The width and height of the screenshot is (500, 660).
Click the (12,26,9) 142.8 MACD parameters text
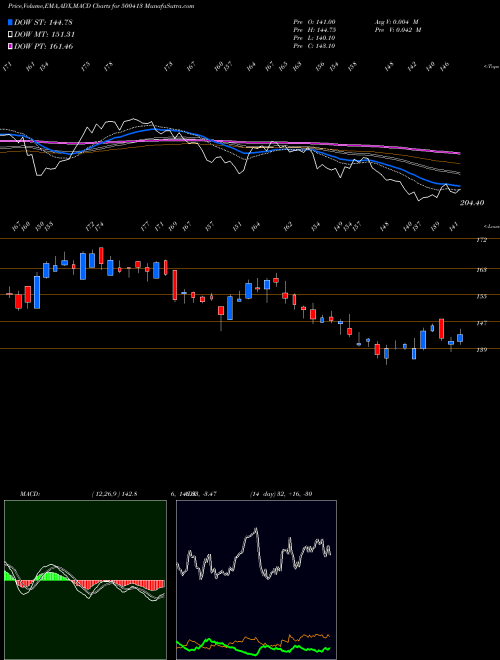tap(114, 494)
